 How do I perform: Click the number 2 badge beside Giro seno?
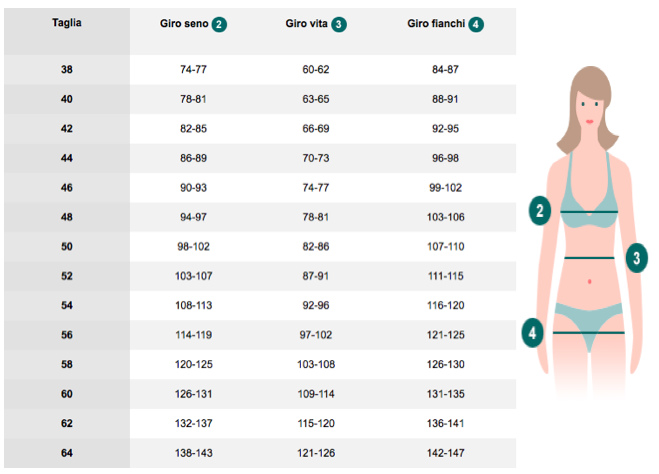219,24
